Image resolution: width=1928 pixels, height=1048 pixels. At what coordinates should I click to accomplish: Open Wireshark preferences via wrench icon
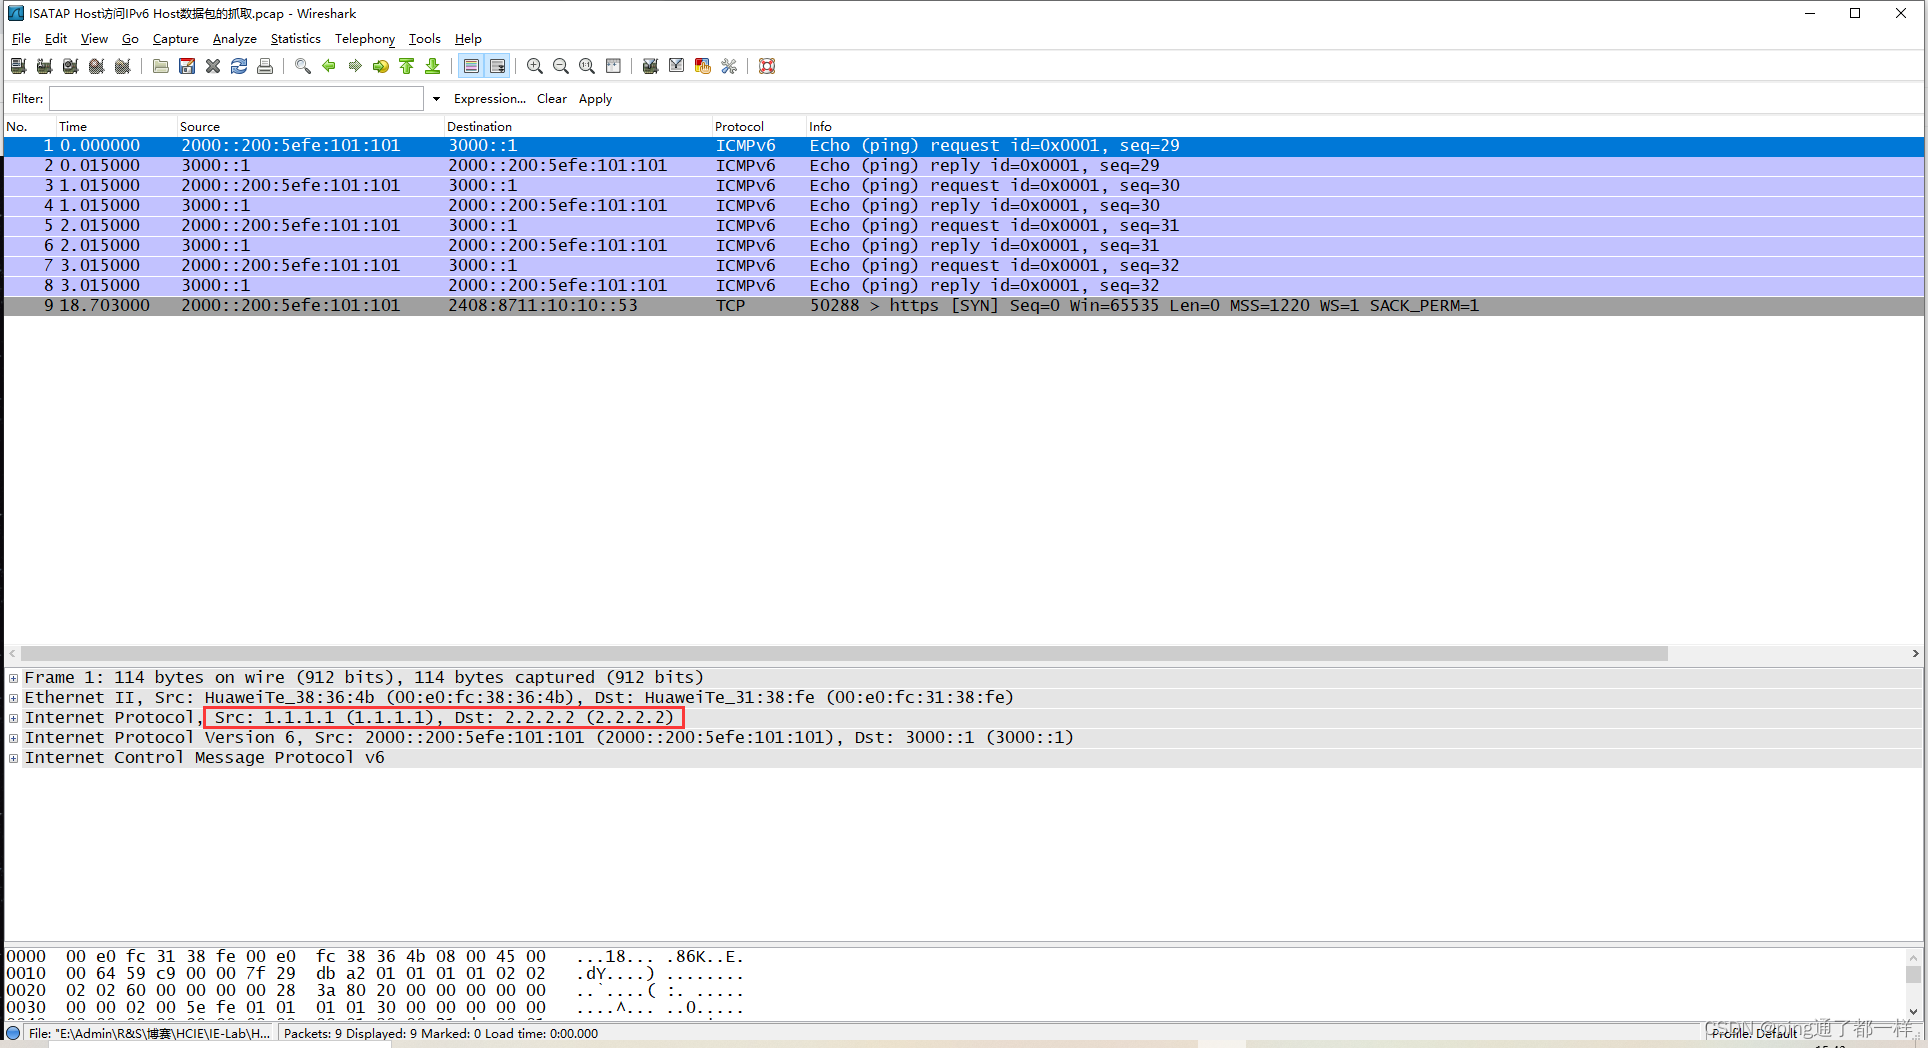[x=729, y=66]
